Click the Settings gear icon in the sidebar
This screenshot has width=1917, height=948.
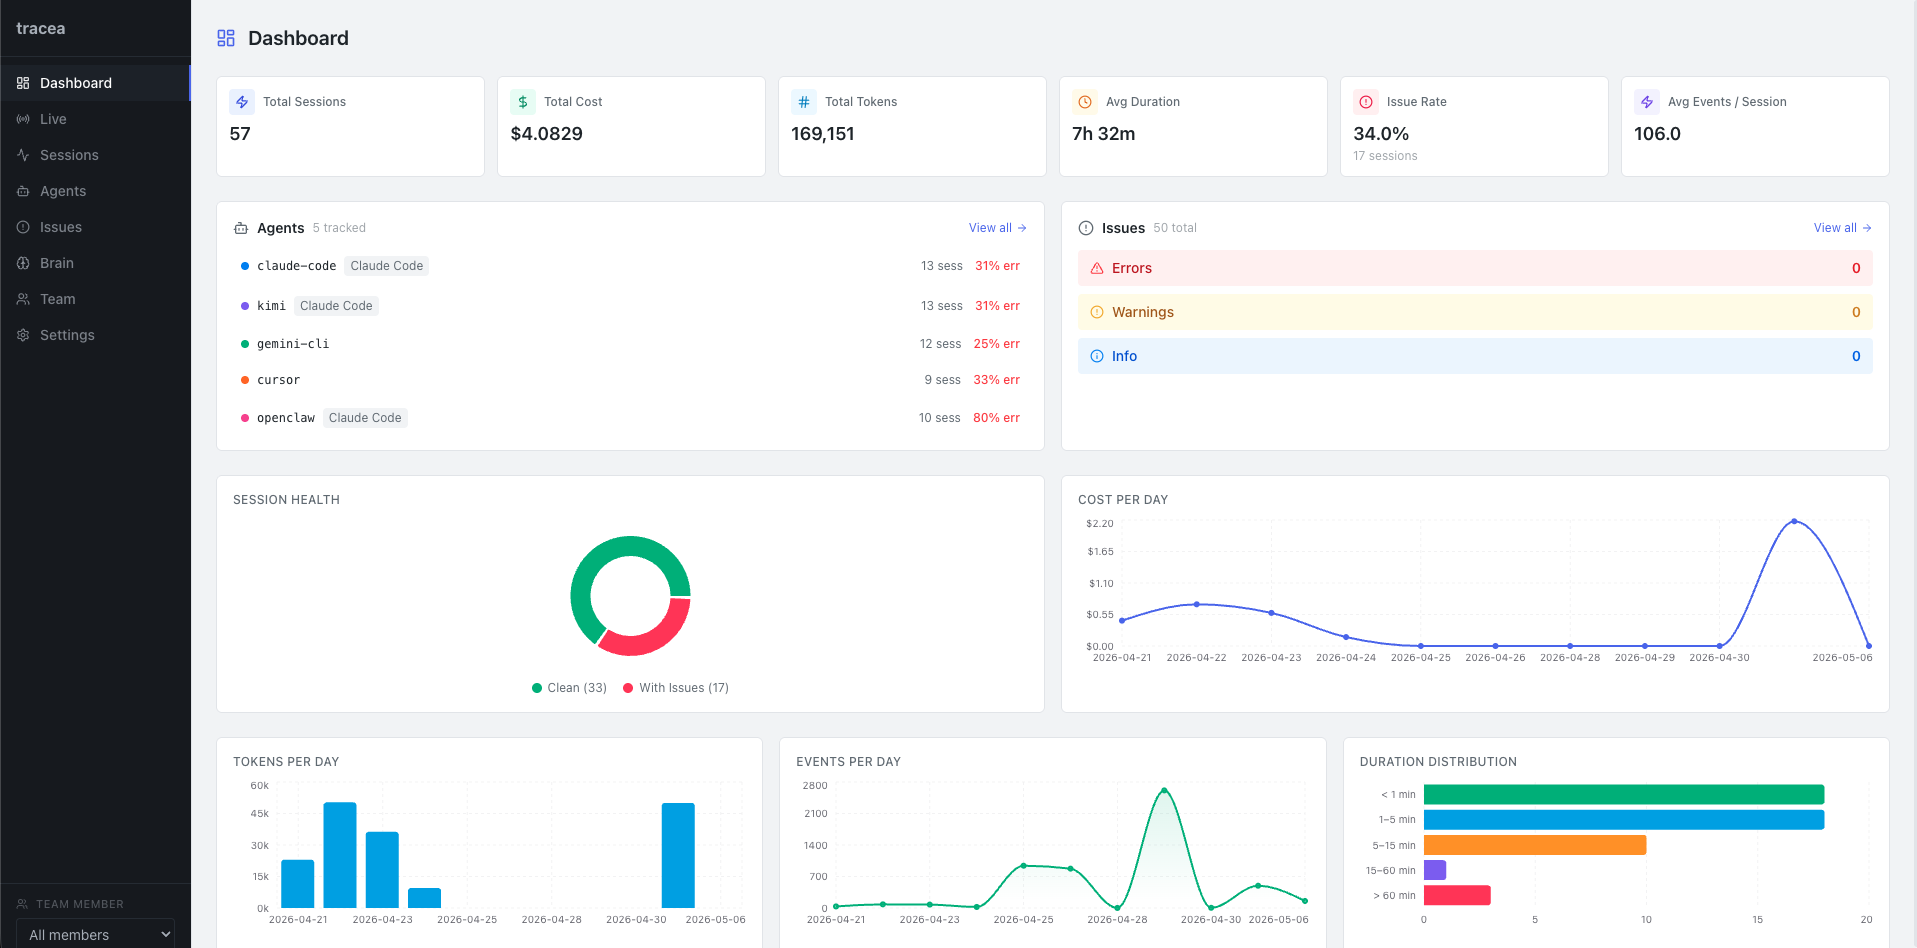click(23, 335)
